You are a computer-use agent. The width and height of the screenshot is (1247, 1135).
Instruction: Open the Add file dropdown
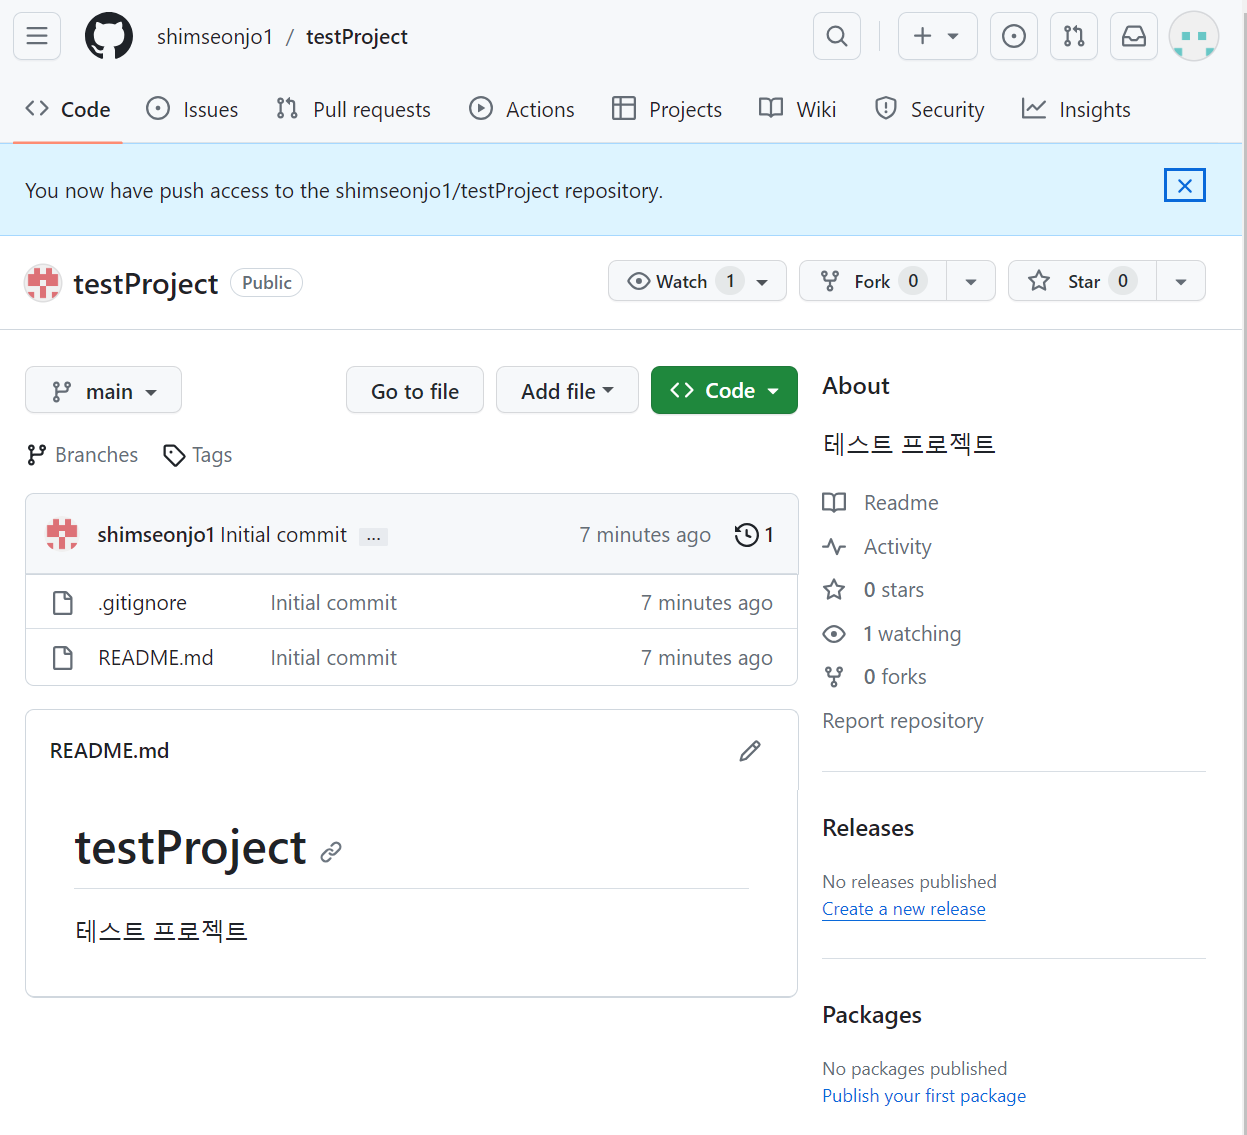pos(567,391)
